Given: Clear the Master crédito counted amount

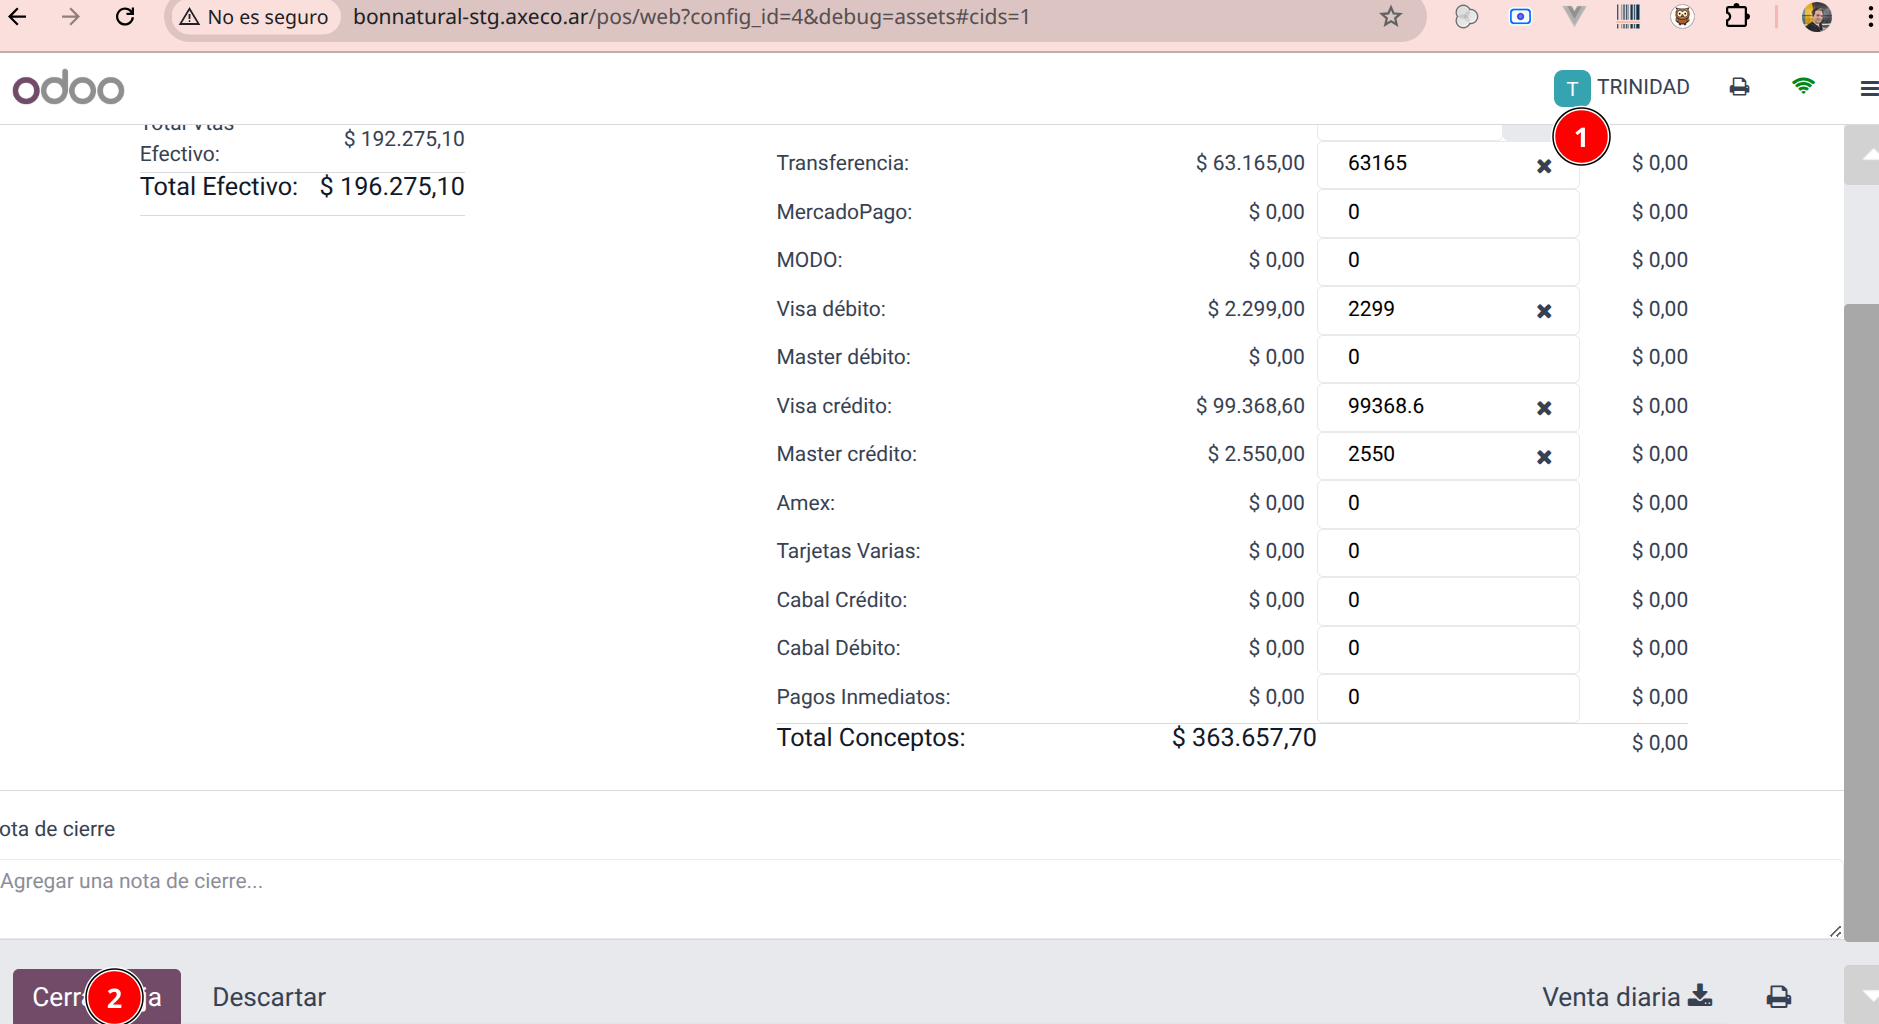Looking at the screenshot, I should [x=1544, y=457].
